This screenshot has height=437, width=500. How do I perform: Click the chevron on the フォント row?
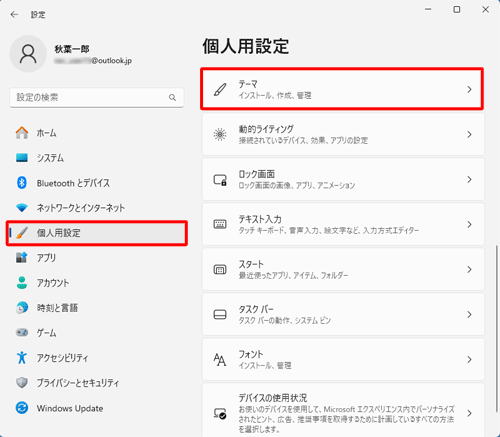pyautogui.click(x=469, y=359)
